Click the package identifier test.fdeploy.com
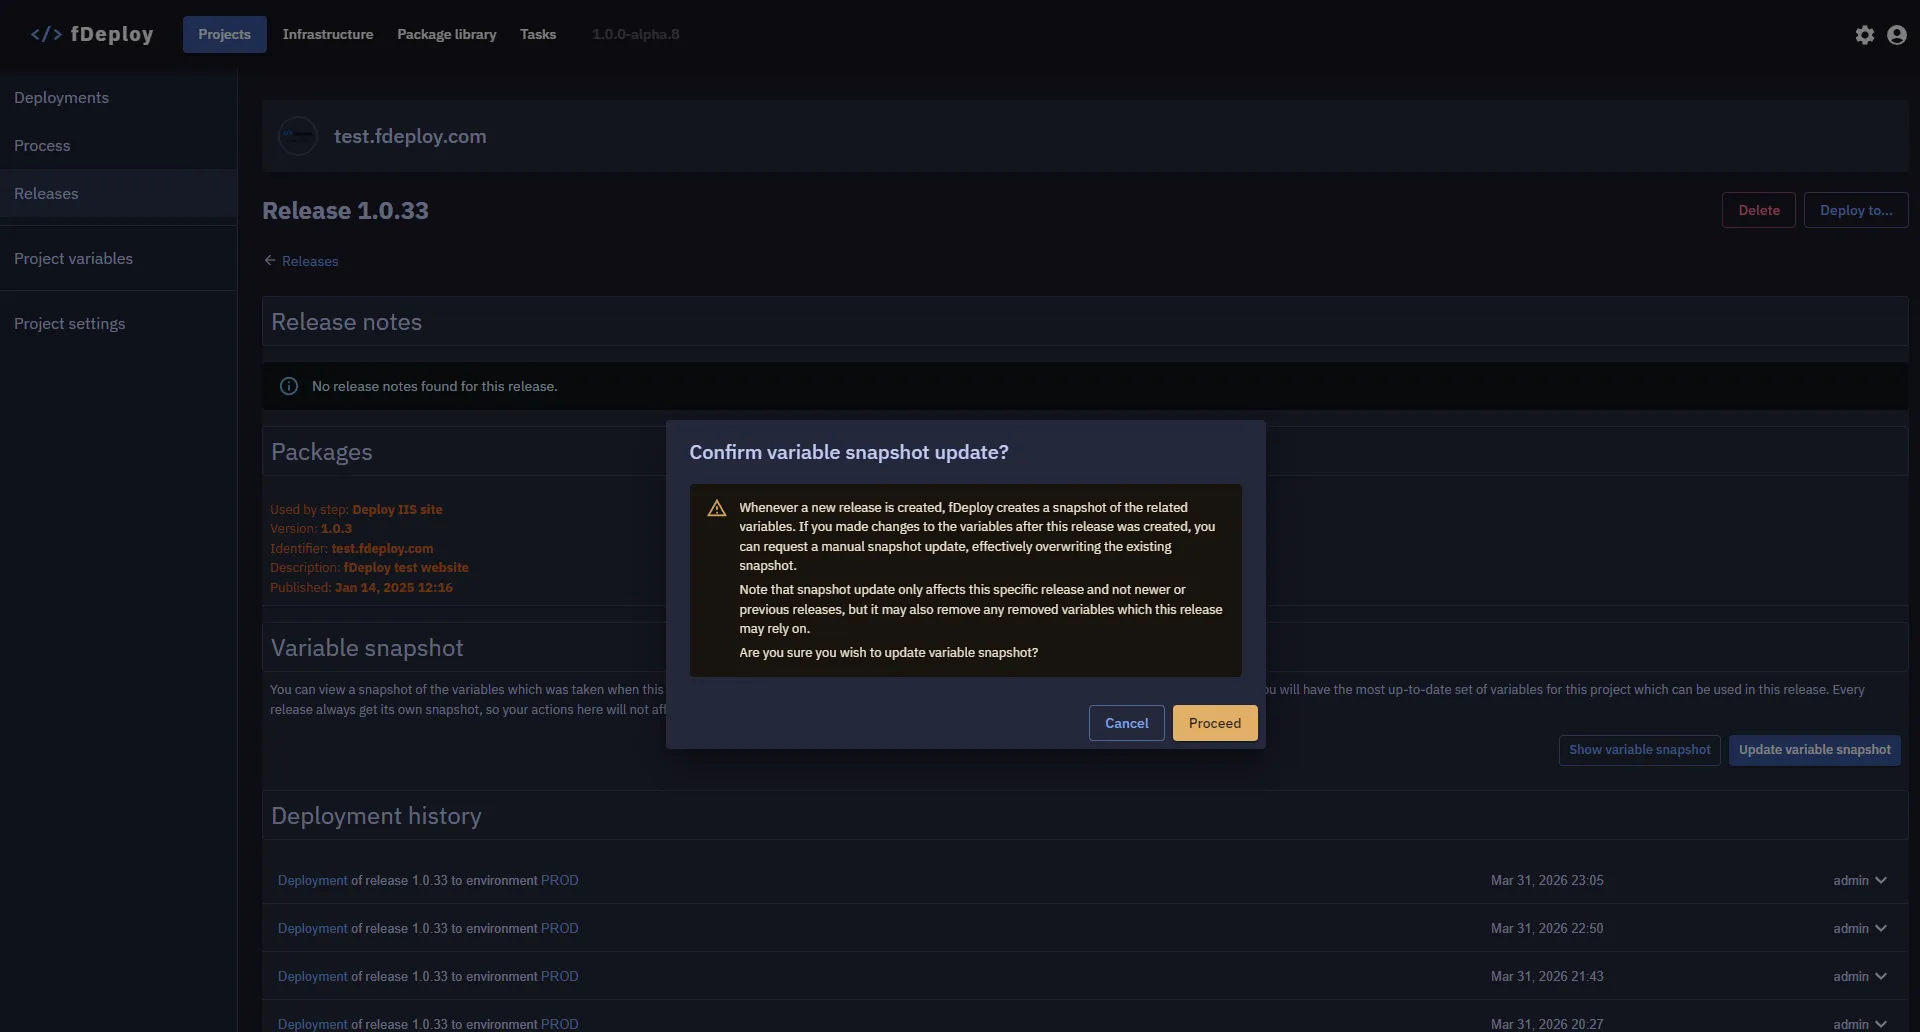Viewport: 1920px width, 1032px height. (382, 549)
